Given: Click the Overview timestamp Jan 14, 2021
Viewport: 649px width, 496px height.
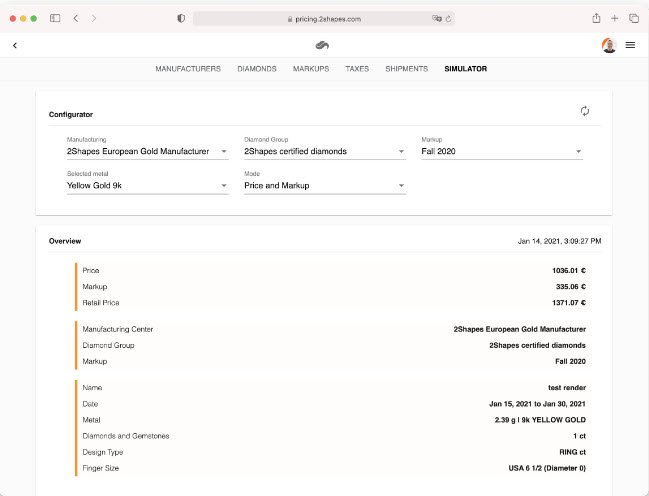Looking at the screenshot, I should (559, 241).
